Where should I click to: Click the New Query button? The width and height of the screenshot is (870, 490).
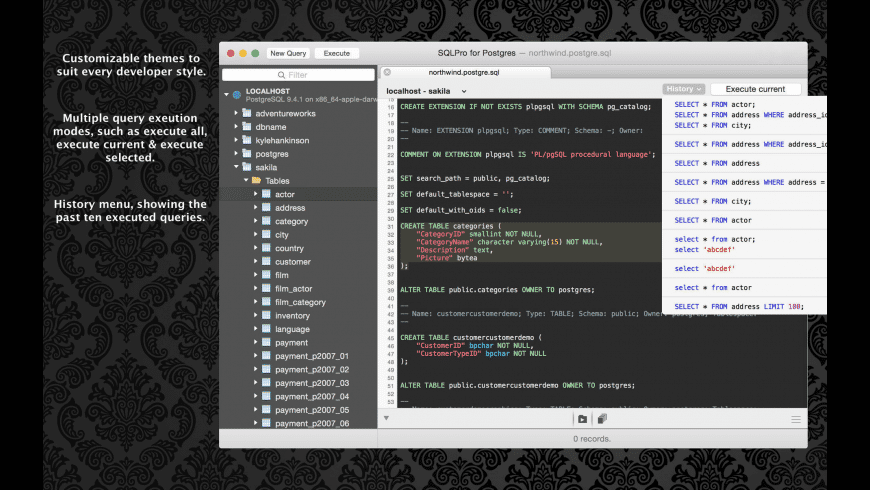[x=288, y=53]
